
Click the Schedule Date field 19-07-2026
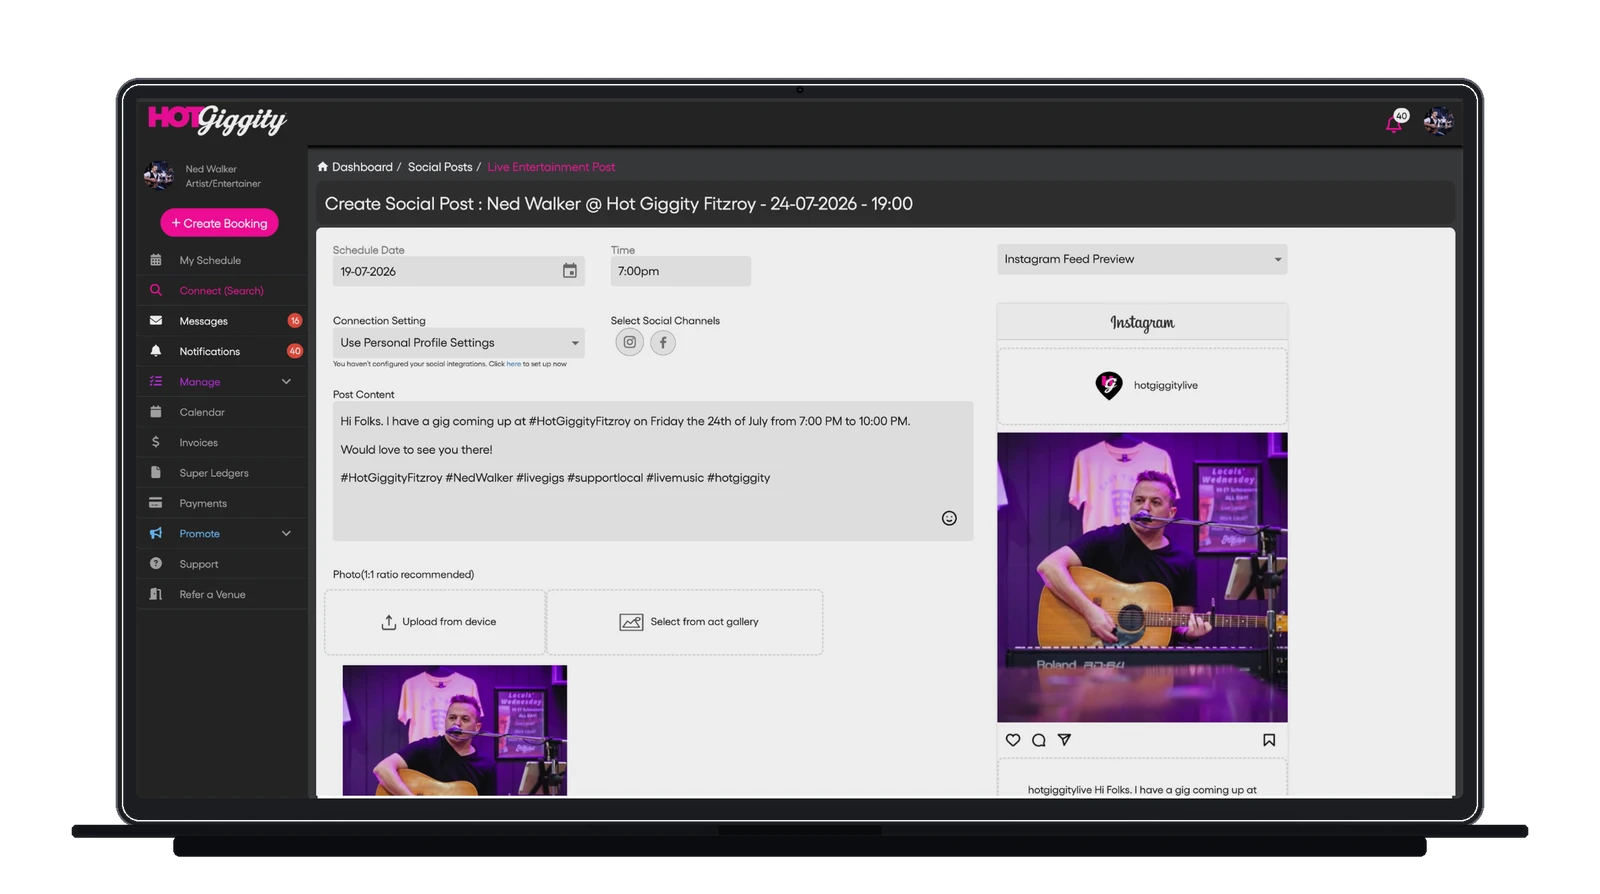459,271
